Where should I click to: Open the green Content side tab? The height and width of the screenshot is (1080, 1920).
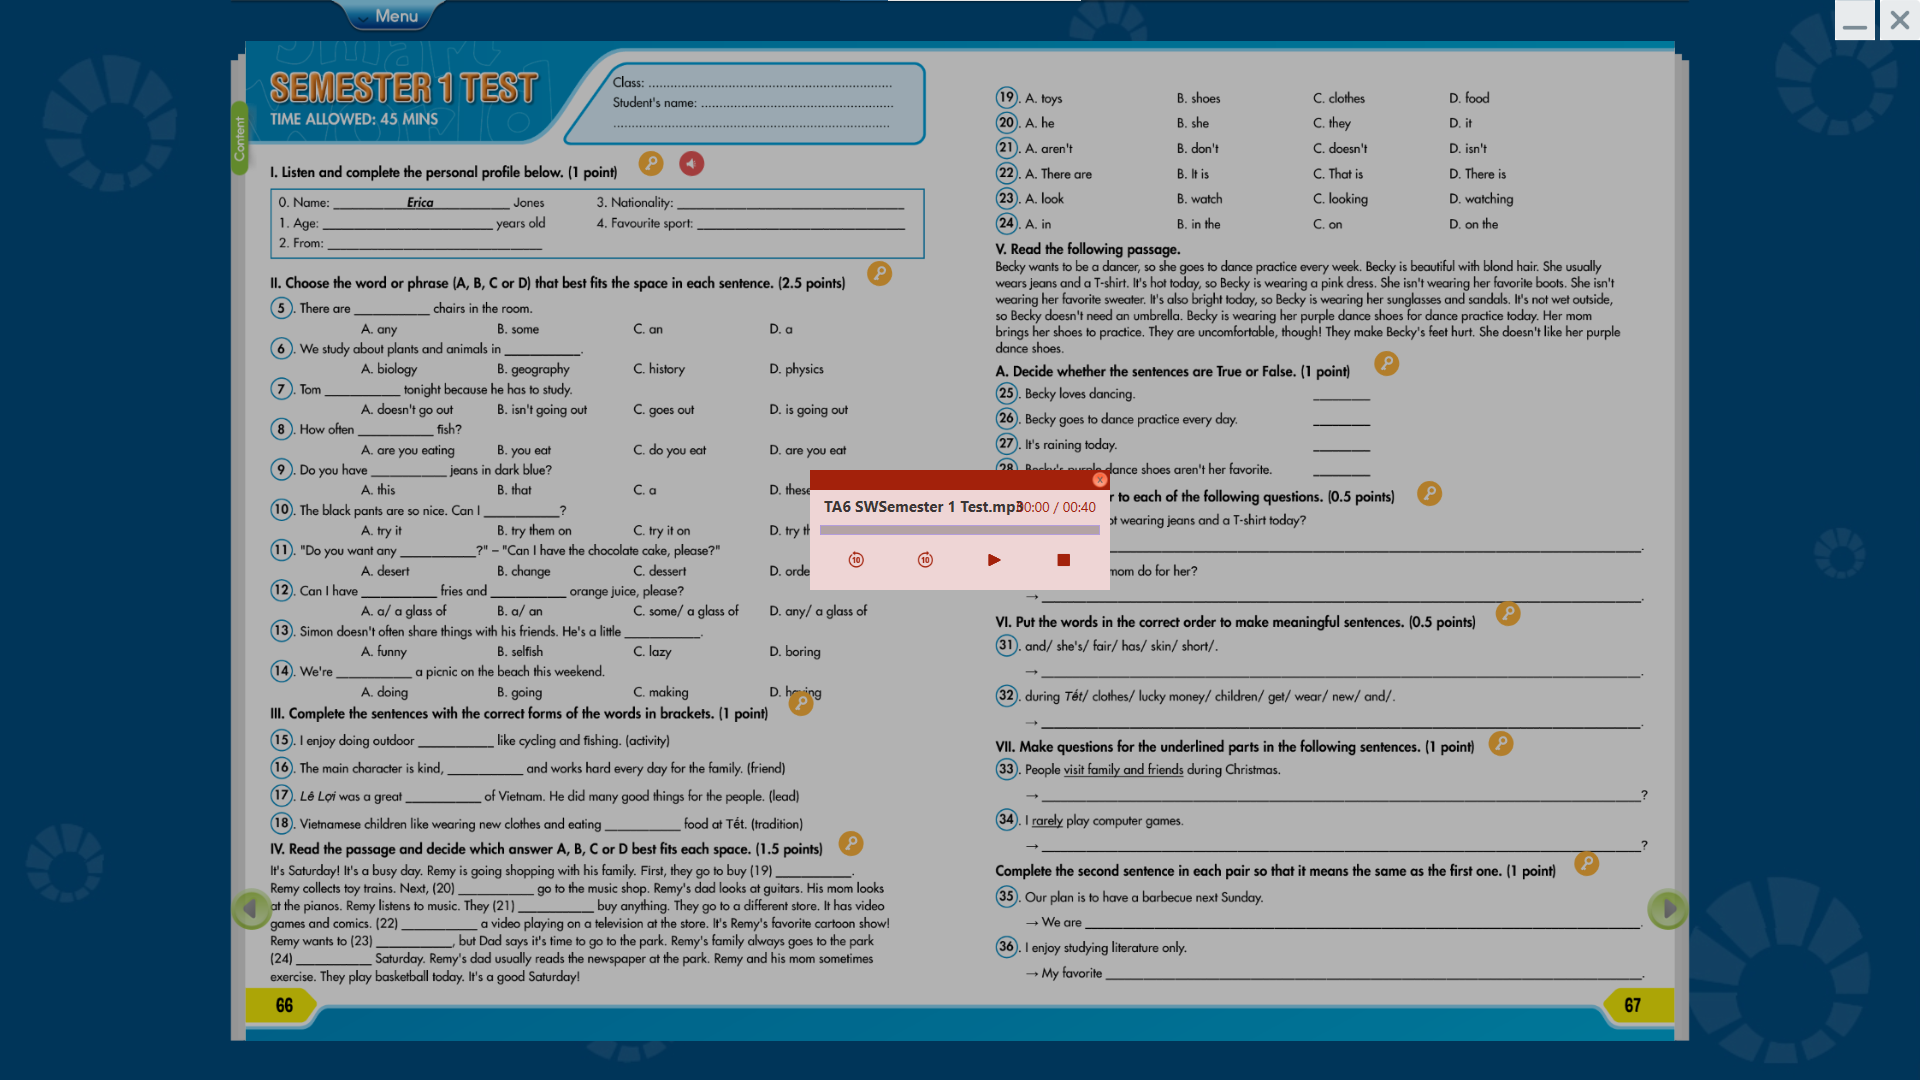239,138
